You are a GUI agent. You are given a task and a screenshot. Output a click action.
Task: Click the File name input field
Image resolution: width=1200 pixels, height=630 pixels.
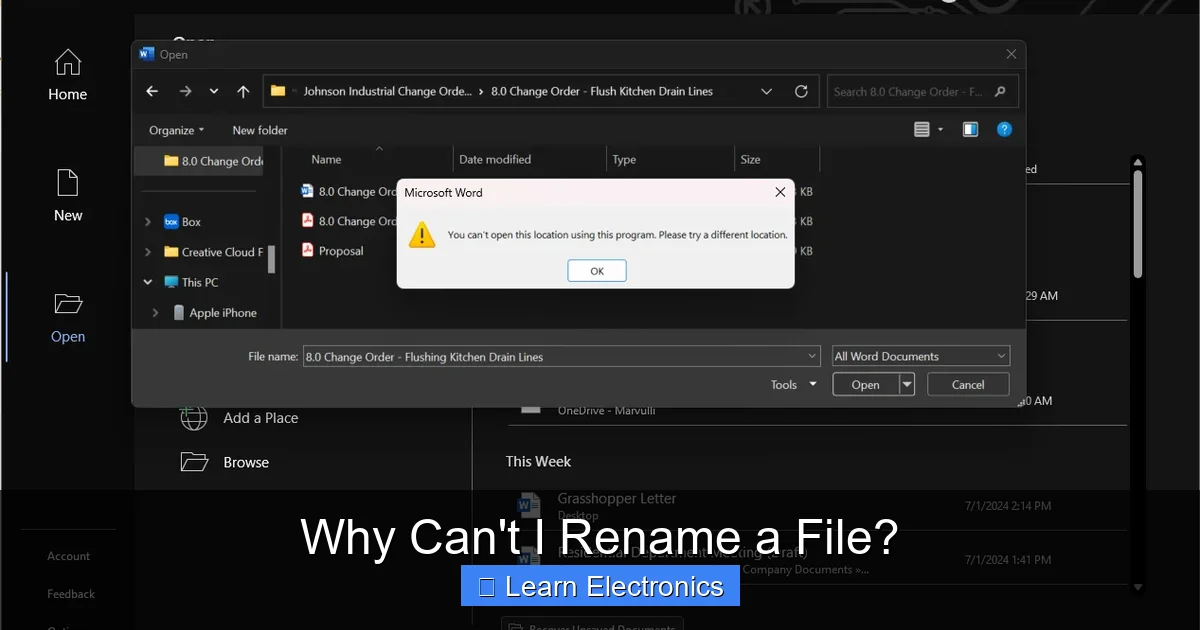pos(560,356)
